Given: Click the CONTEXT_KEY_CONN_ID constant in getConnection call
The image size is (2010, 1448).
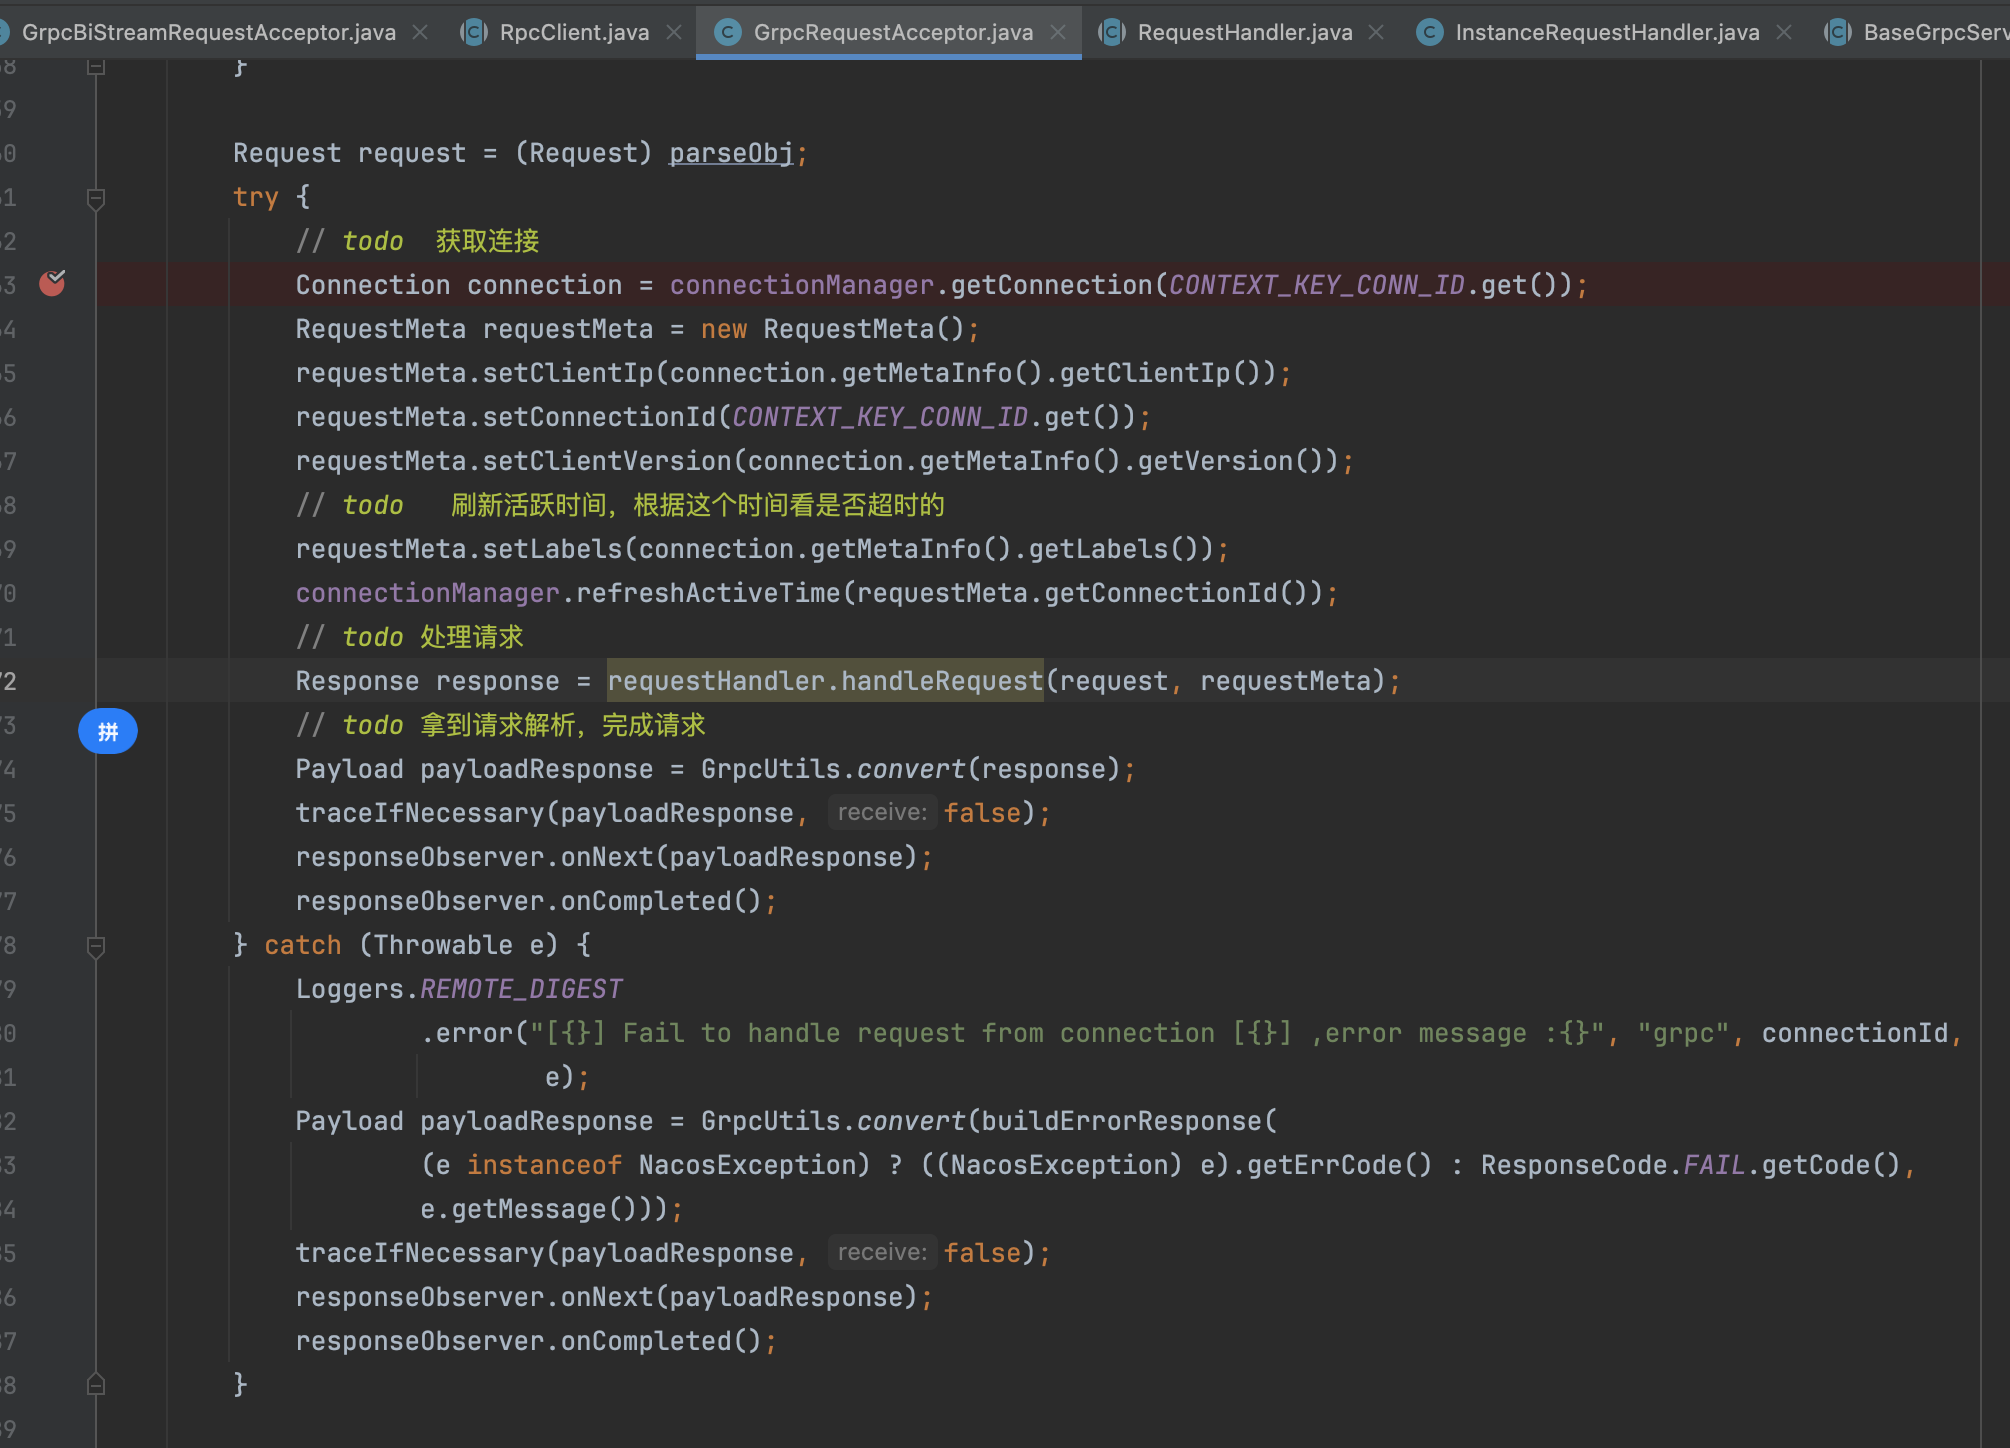Looking at the screenshot, I should [1317, 285].
